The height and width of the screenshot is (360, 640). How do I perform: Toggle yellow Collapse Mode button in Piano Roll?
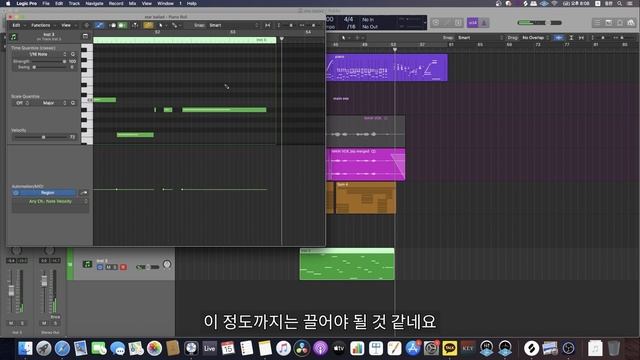point(148,25)
